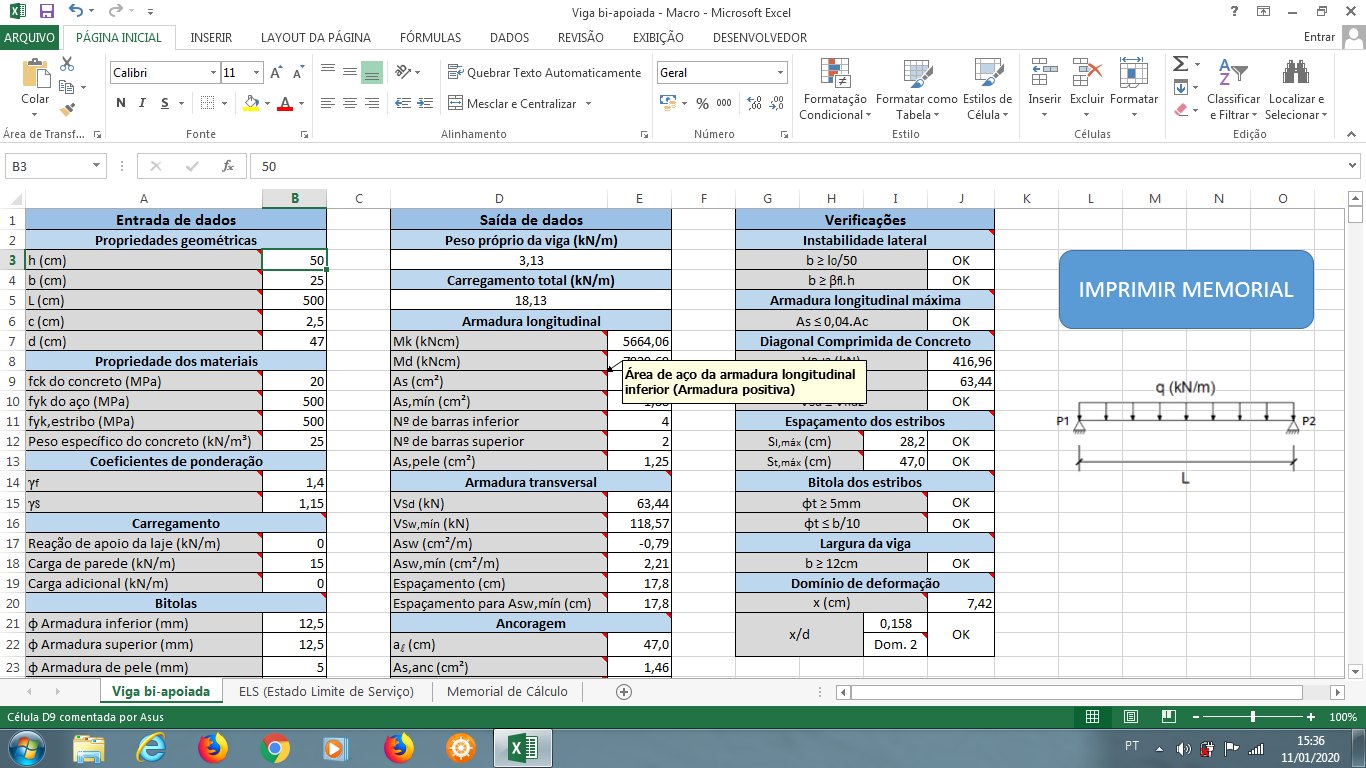Copy the selection using the Copy icon
This screenshot has height=768, width=1366.
pyautogui.click(x=67, y=86)
